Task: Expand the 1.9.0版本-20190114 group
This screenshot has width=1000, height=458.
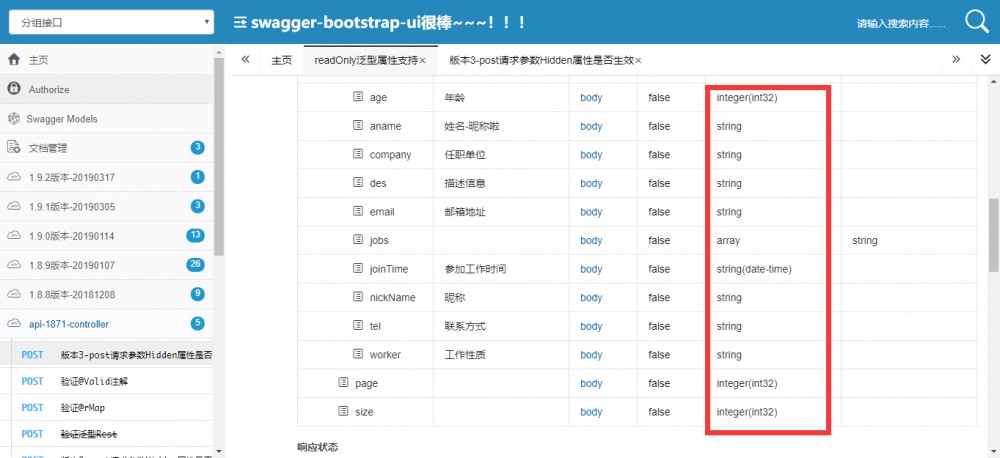Action: pos(107,236)
